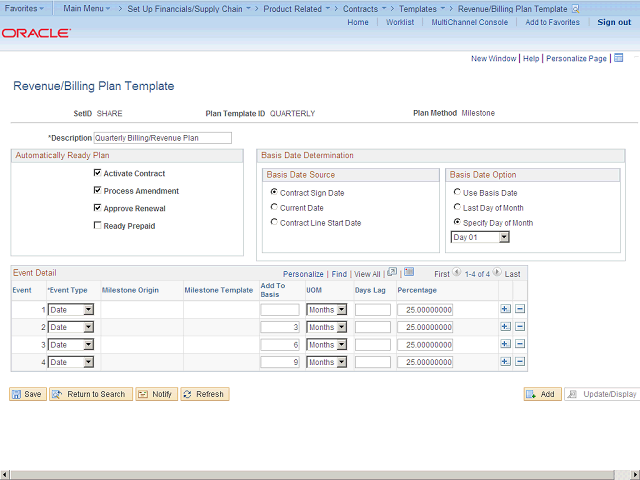Select Last Day of Month option
Image resolution: width=640 pixels, height=480 pixels.
[457, 207]
